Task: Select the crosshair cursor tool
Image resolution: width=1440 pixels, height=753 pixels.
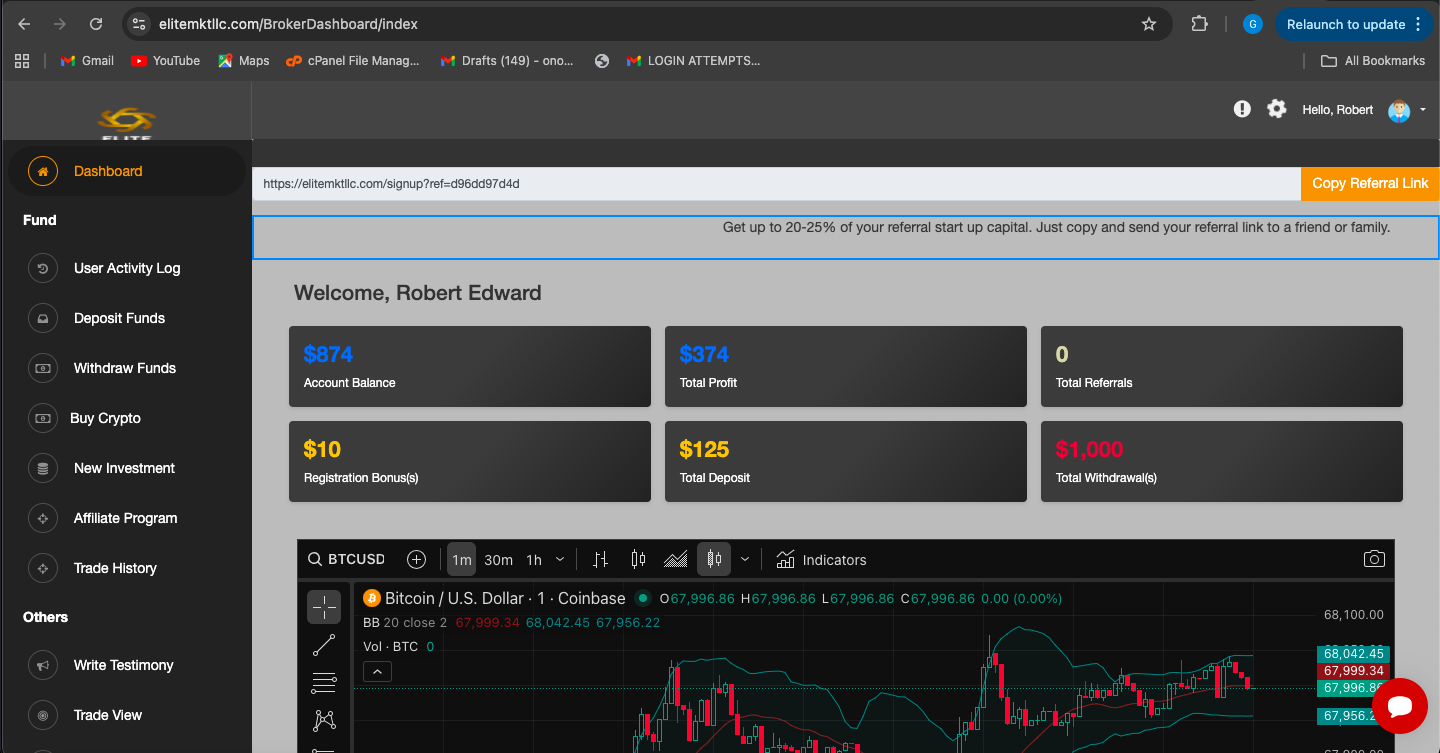Action: (324, 606)
